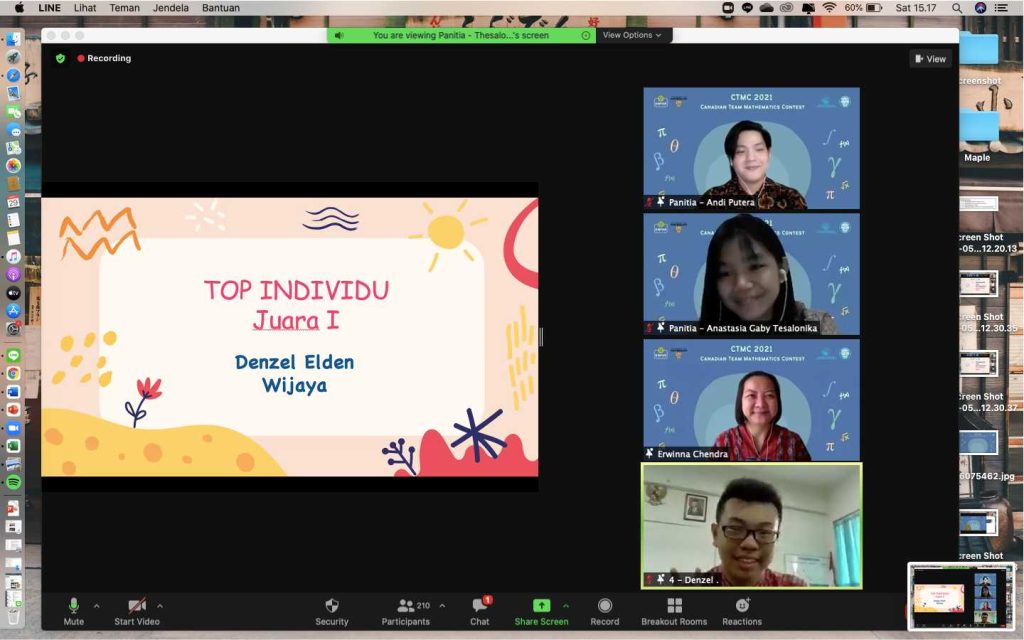Open the Security shield icon
Viewport: 1024px width, 640px height.
(332, 606)
